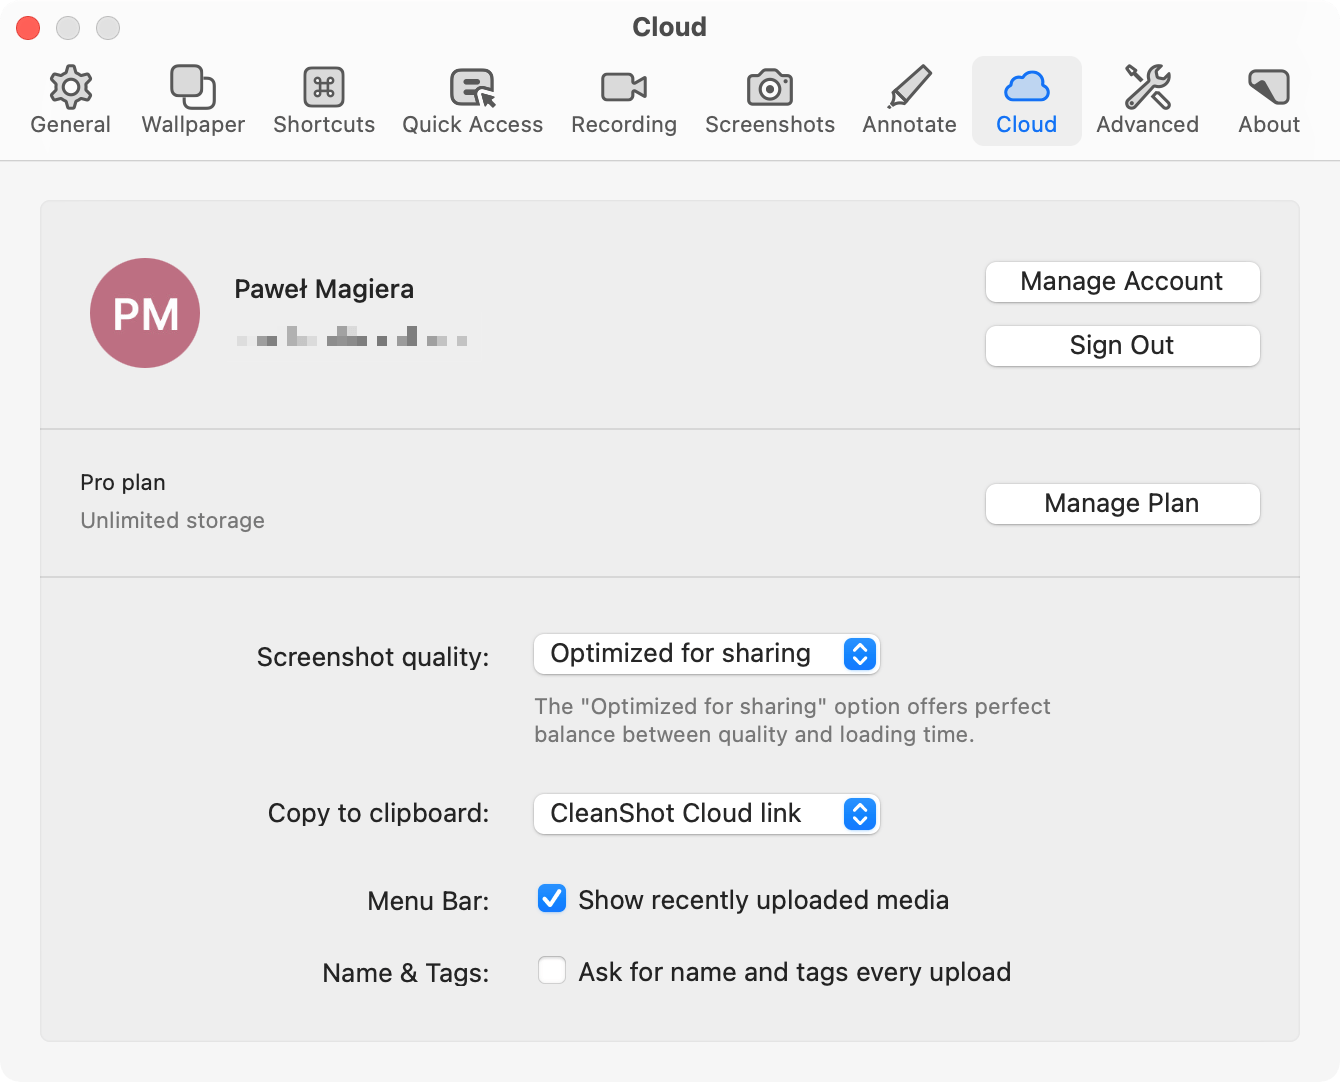Screen dimensions: 1340x1082
Task: Click the Manage Account button
Action: pyautogui.click(x=1122, y=282)
